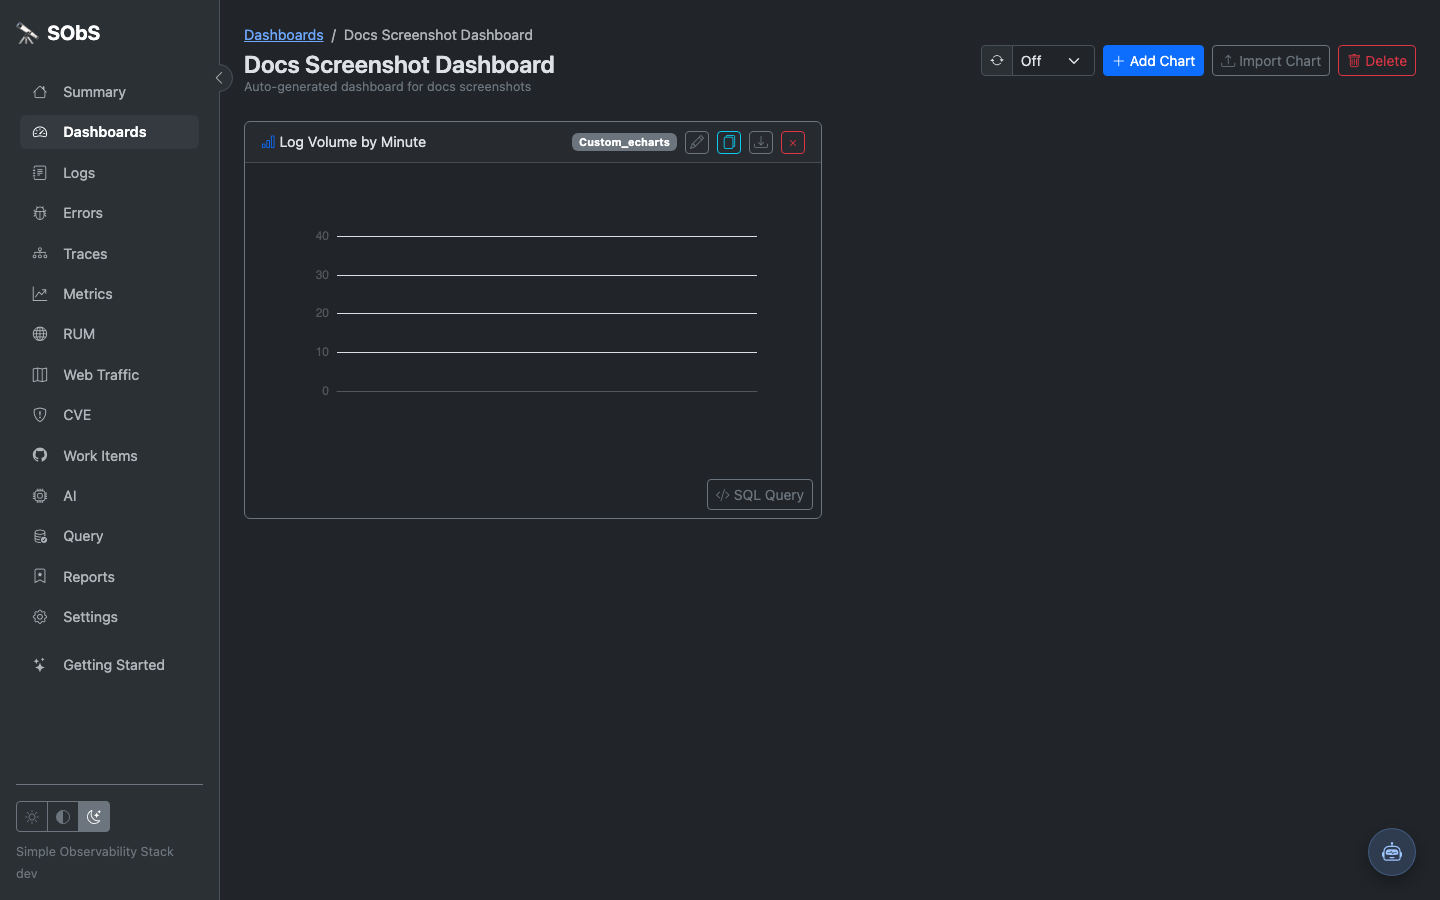This screenshot has height=900, width=1440.
Task: Export the Log Volume chart with download icon
Action: tap(761, 142)
